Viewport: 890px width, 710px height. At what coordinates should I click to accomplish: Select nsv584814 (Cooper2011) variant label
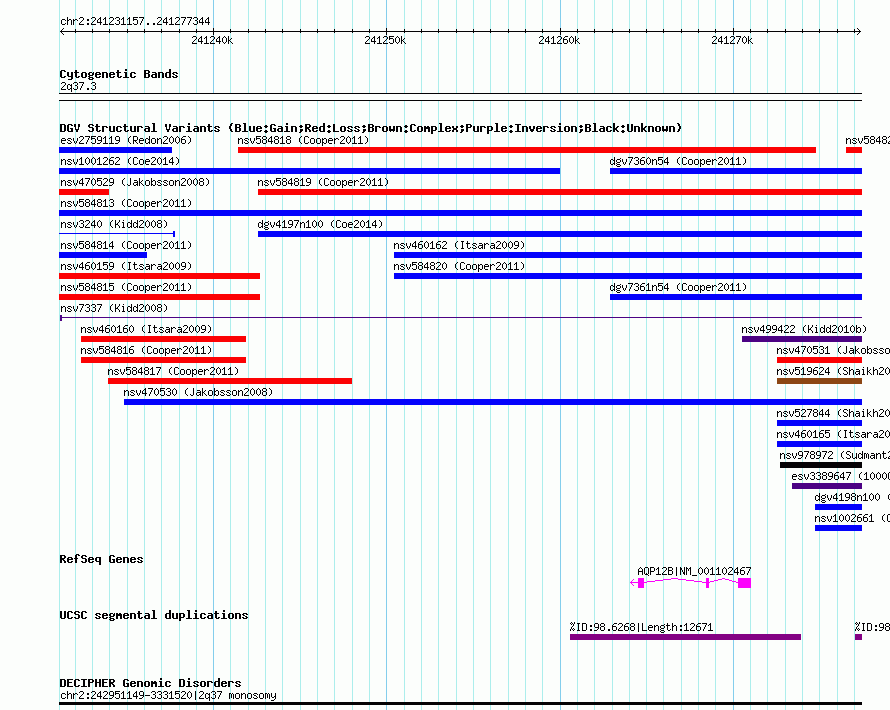coord(126,245)
